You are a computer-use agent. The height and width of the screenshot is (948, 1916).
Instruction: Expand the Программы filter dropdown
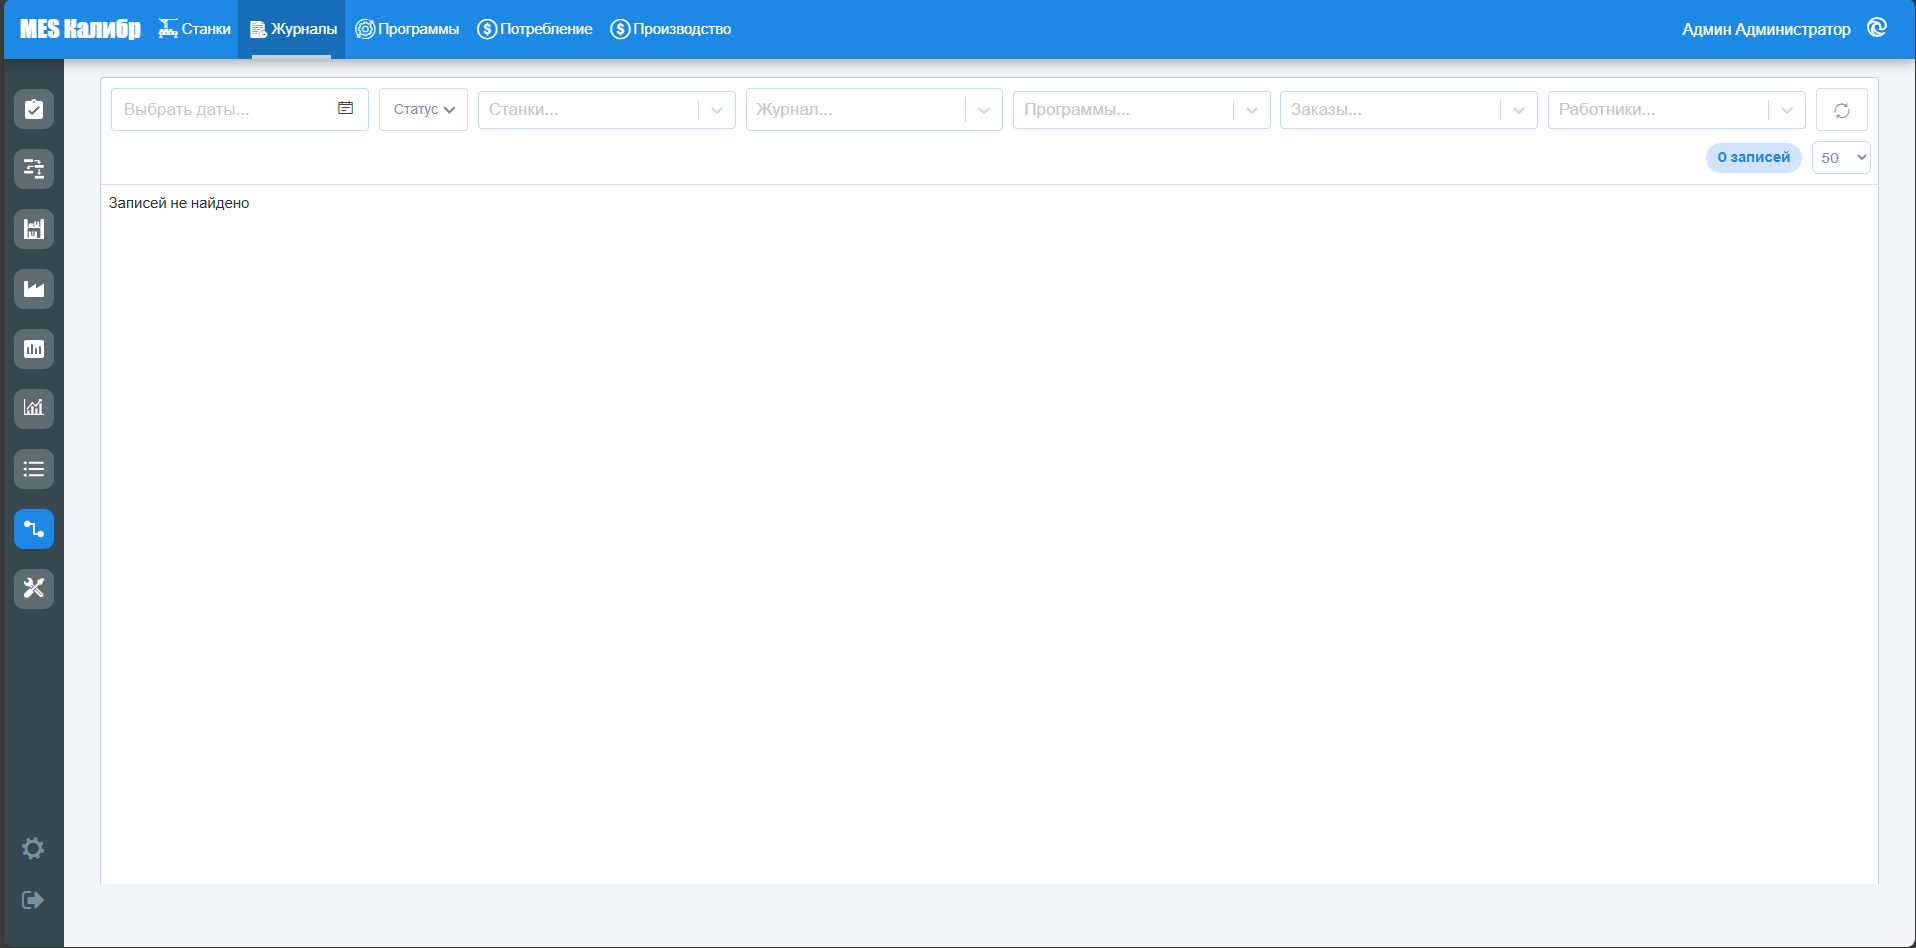[x=1252, y=110]
